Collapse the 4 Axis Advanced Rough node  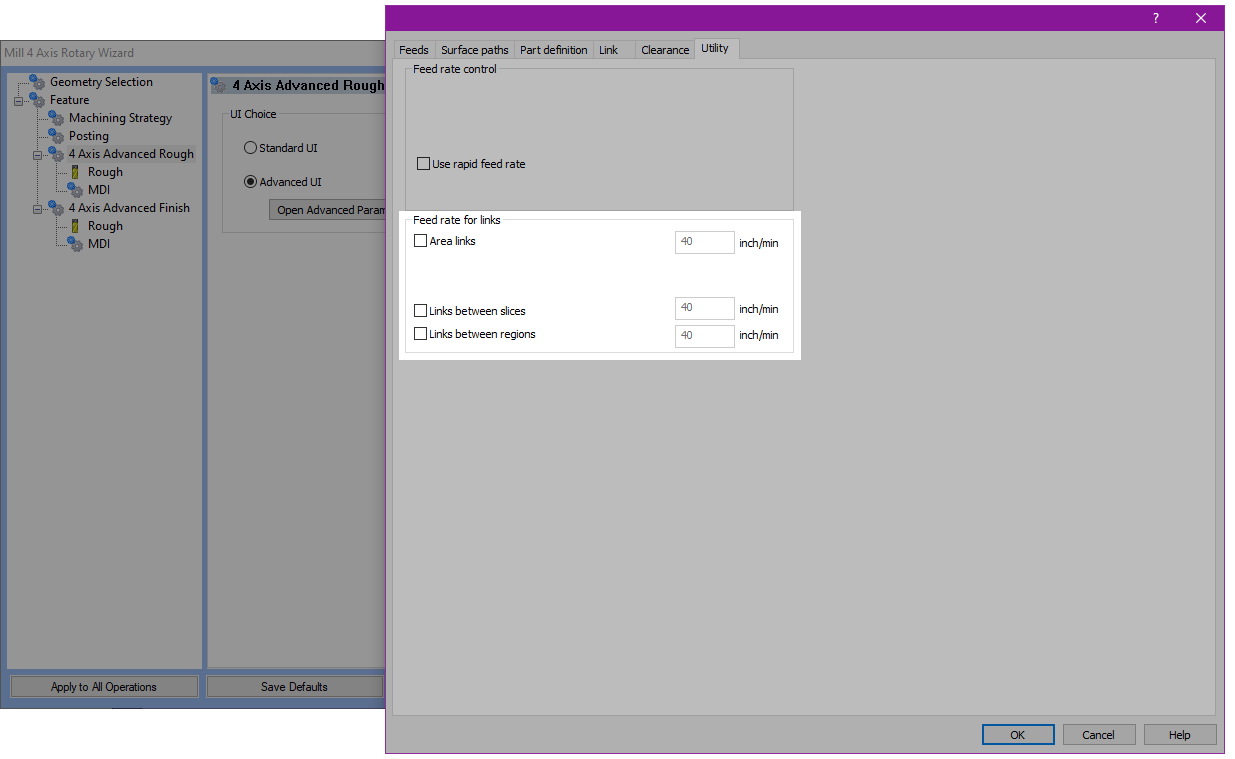37,155
